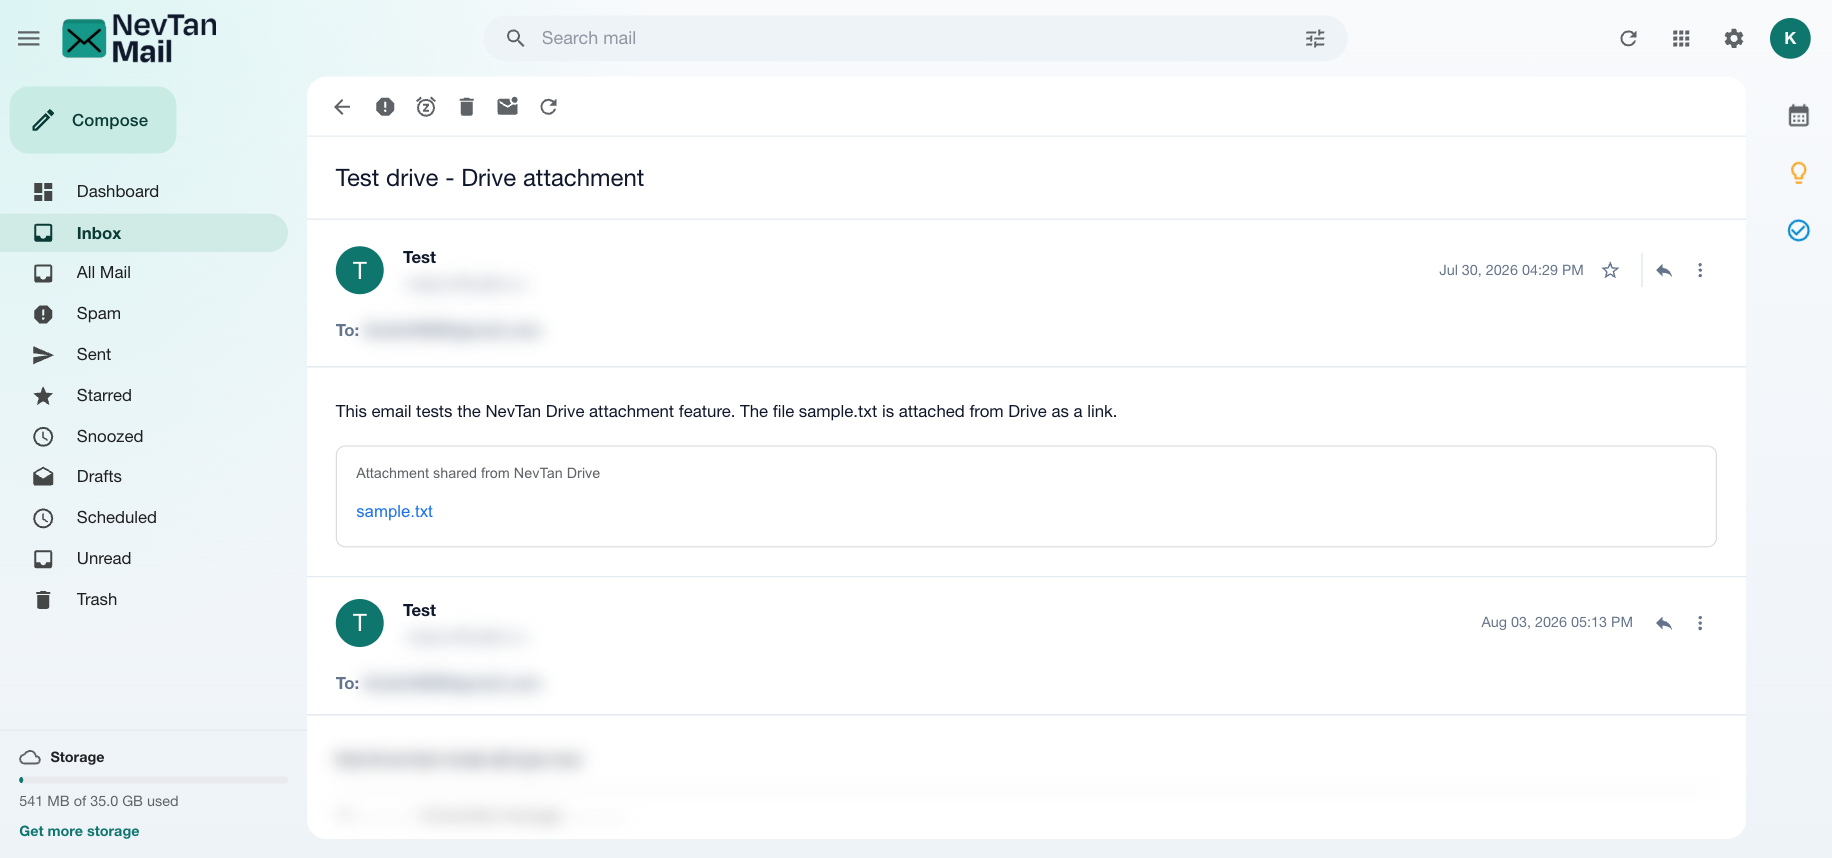Open more options for Aug 03 message

[1700, 623]
